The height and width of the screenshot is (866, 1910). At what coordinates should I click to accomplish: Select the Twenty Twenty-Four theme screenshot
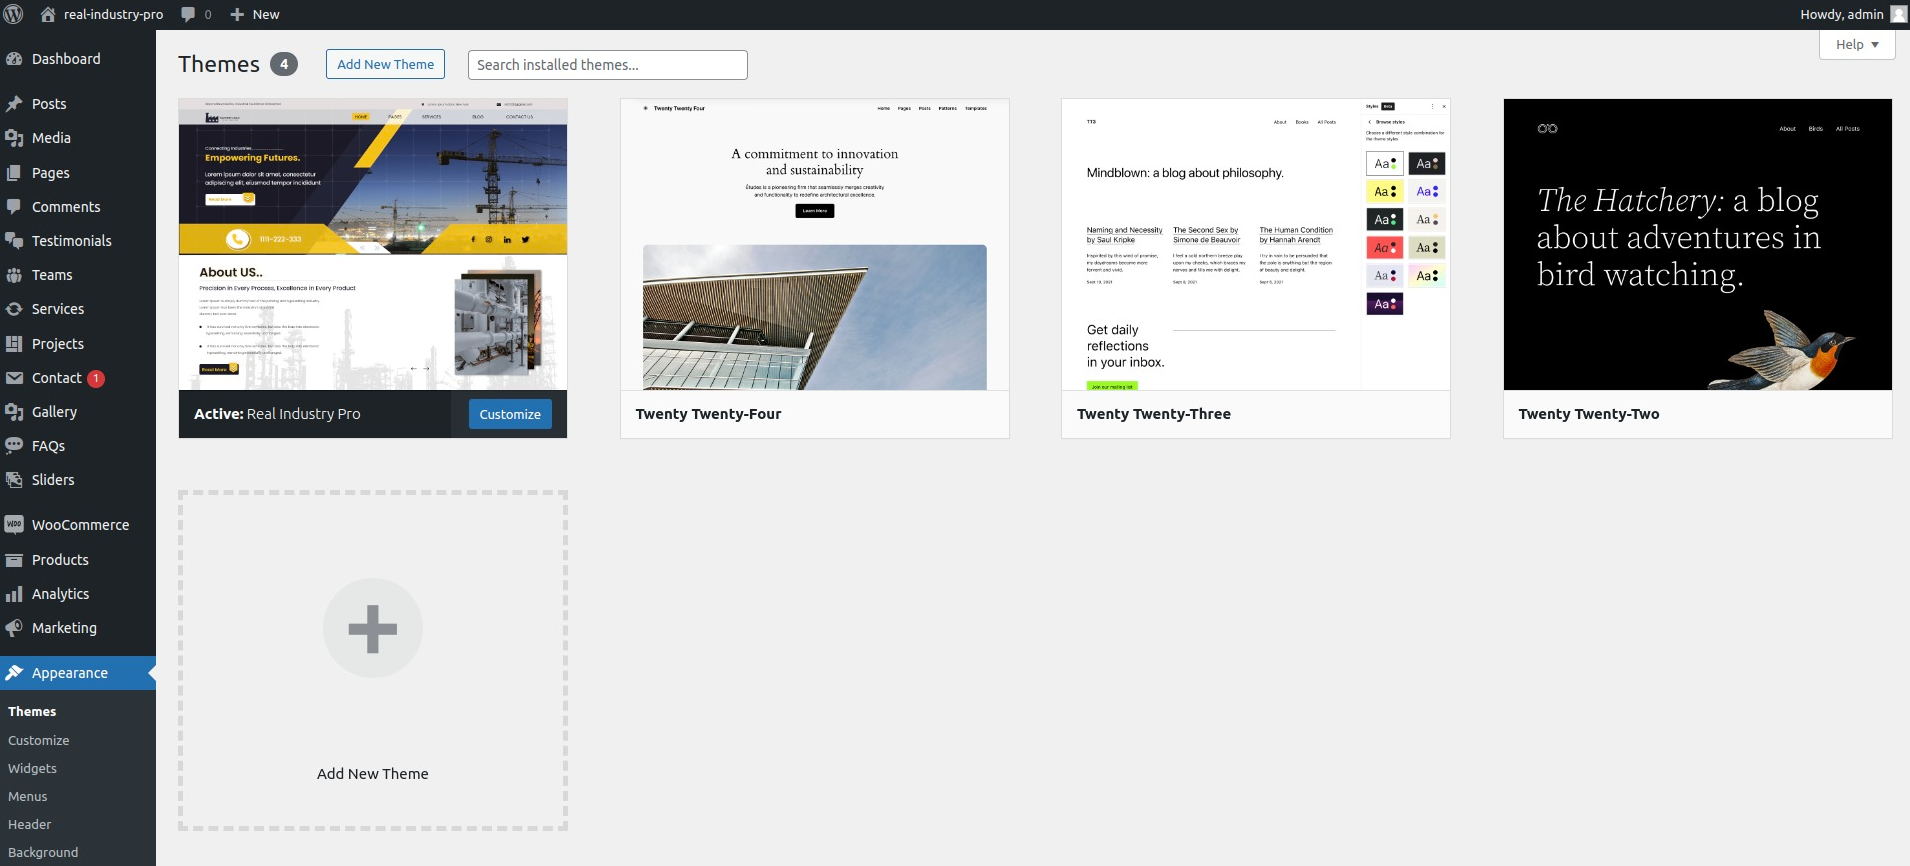tap(815, 244)
